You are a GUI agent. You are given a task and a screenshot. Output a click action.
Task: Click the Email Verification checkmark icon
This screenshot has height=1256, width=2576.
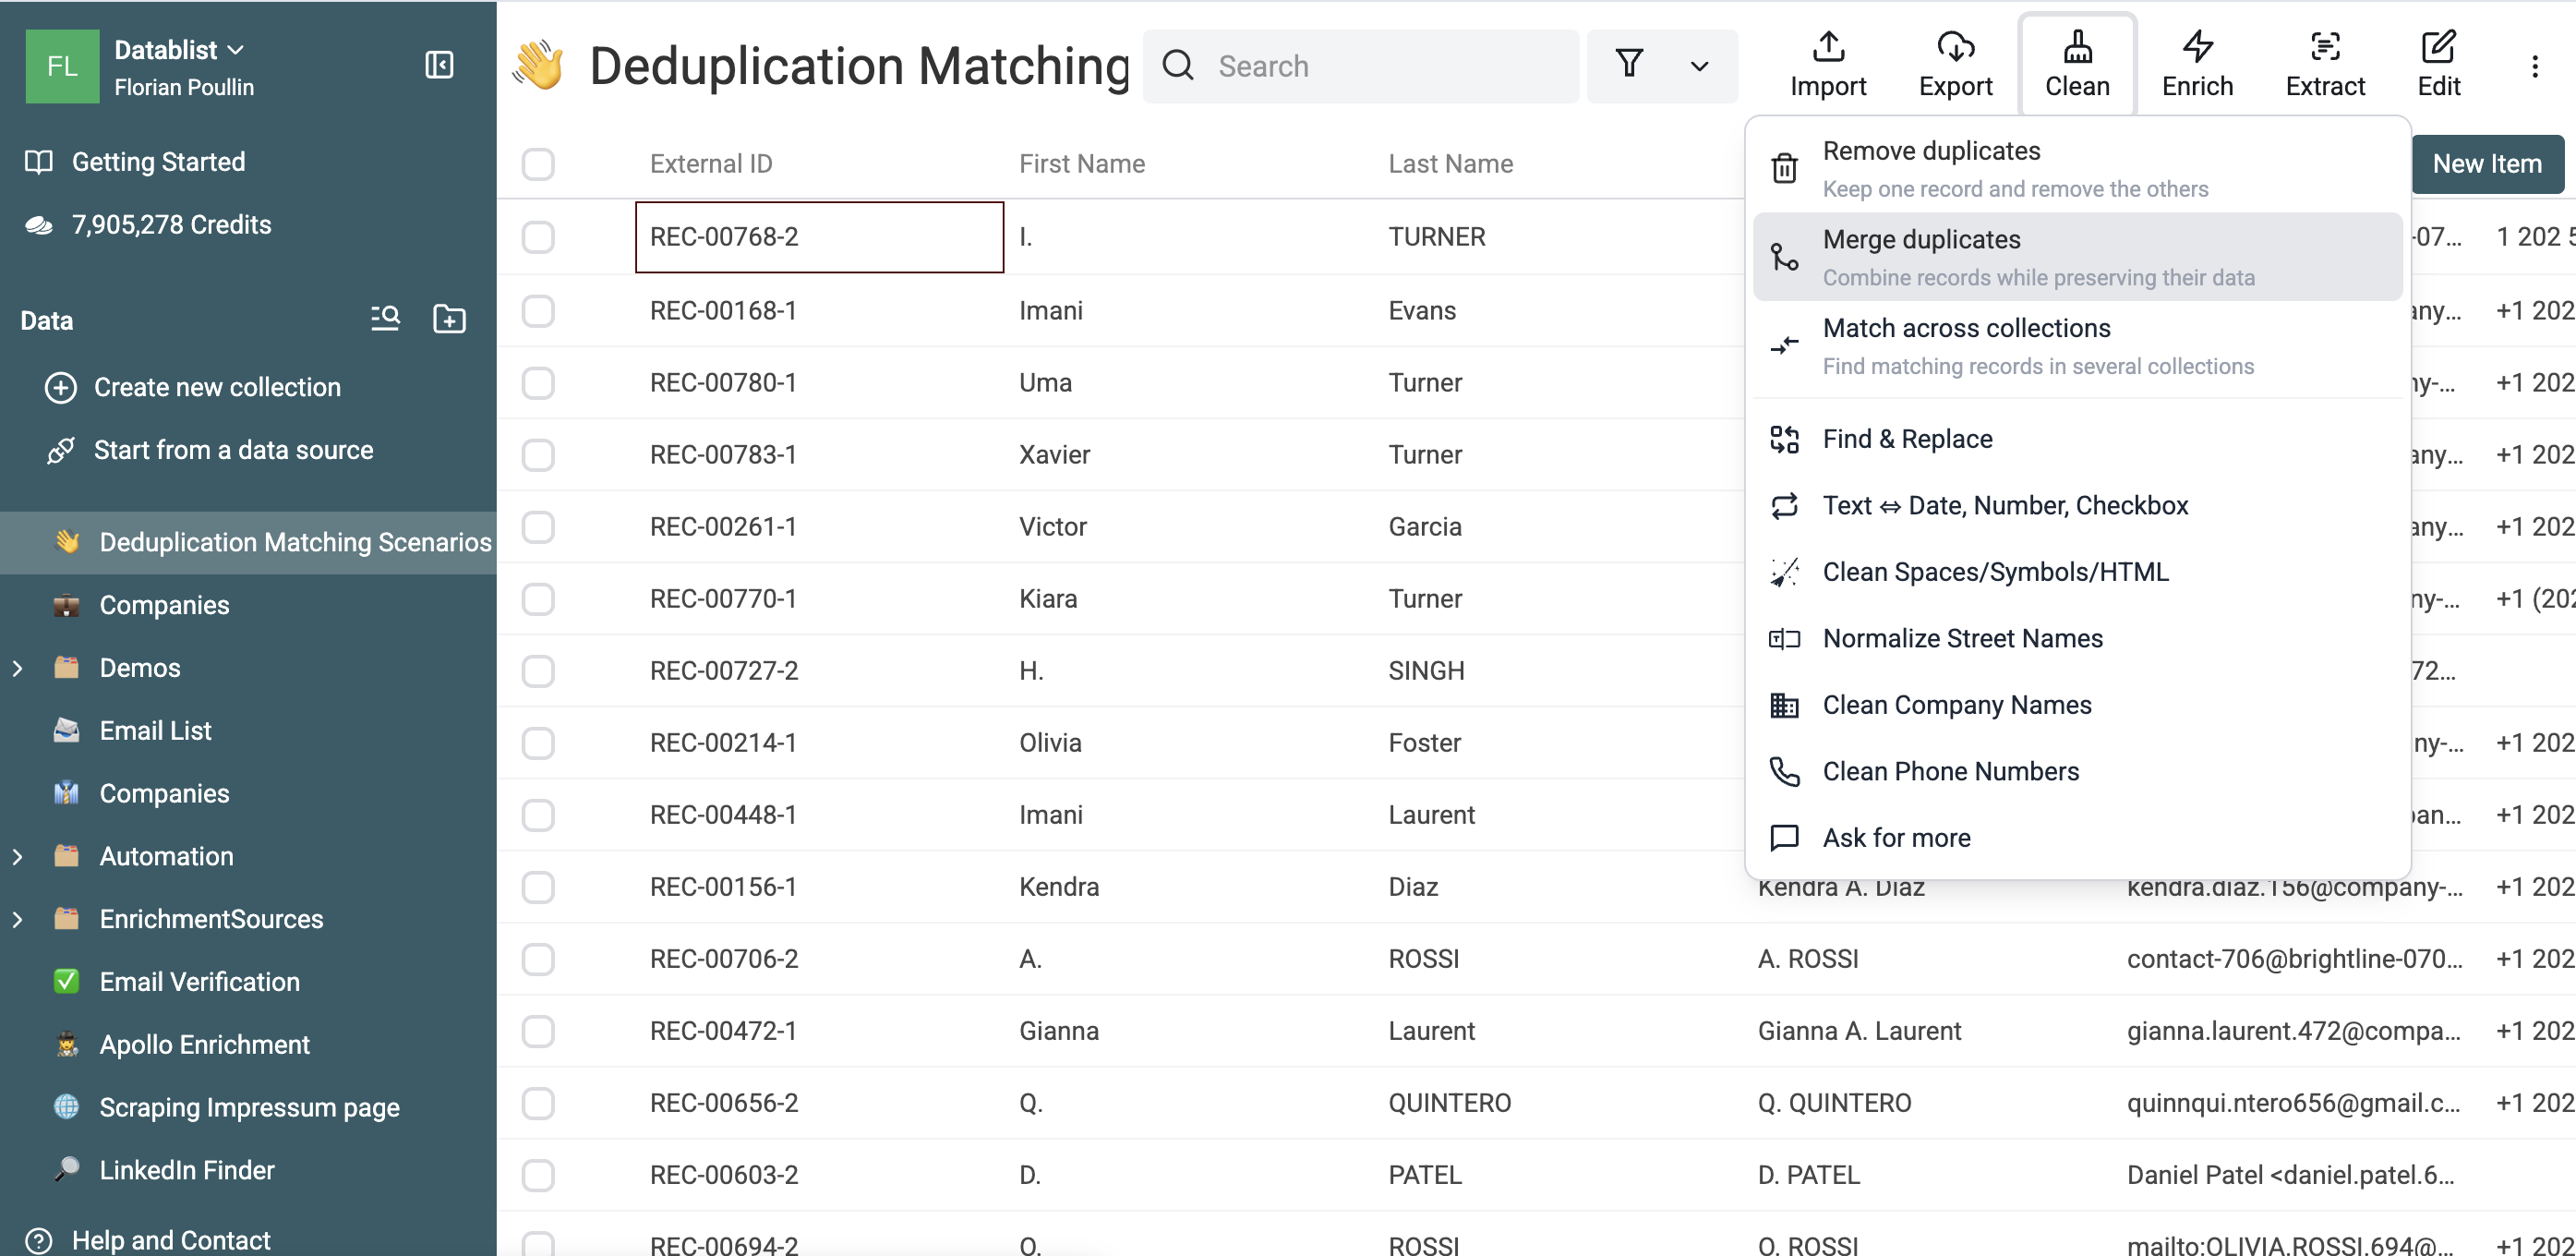coord(66,981)
